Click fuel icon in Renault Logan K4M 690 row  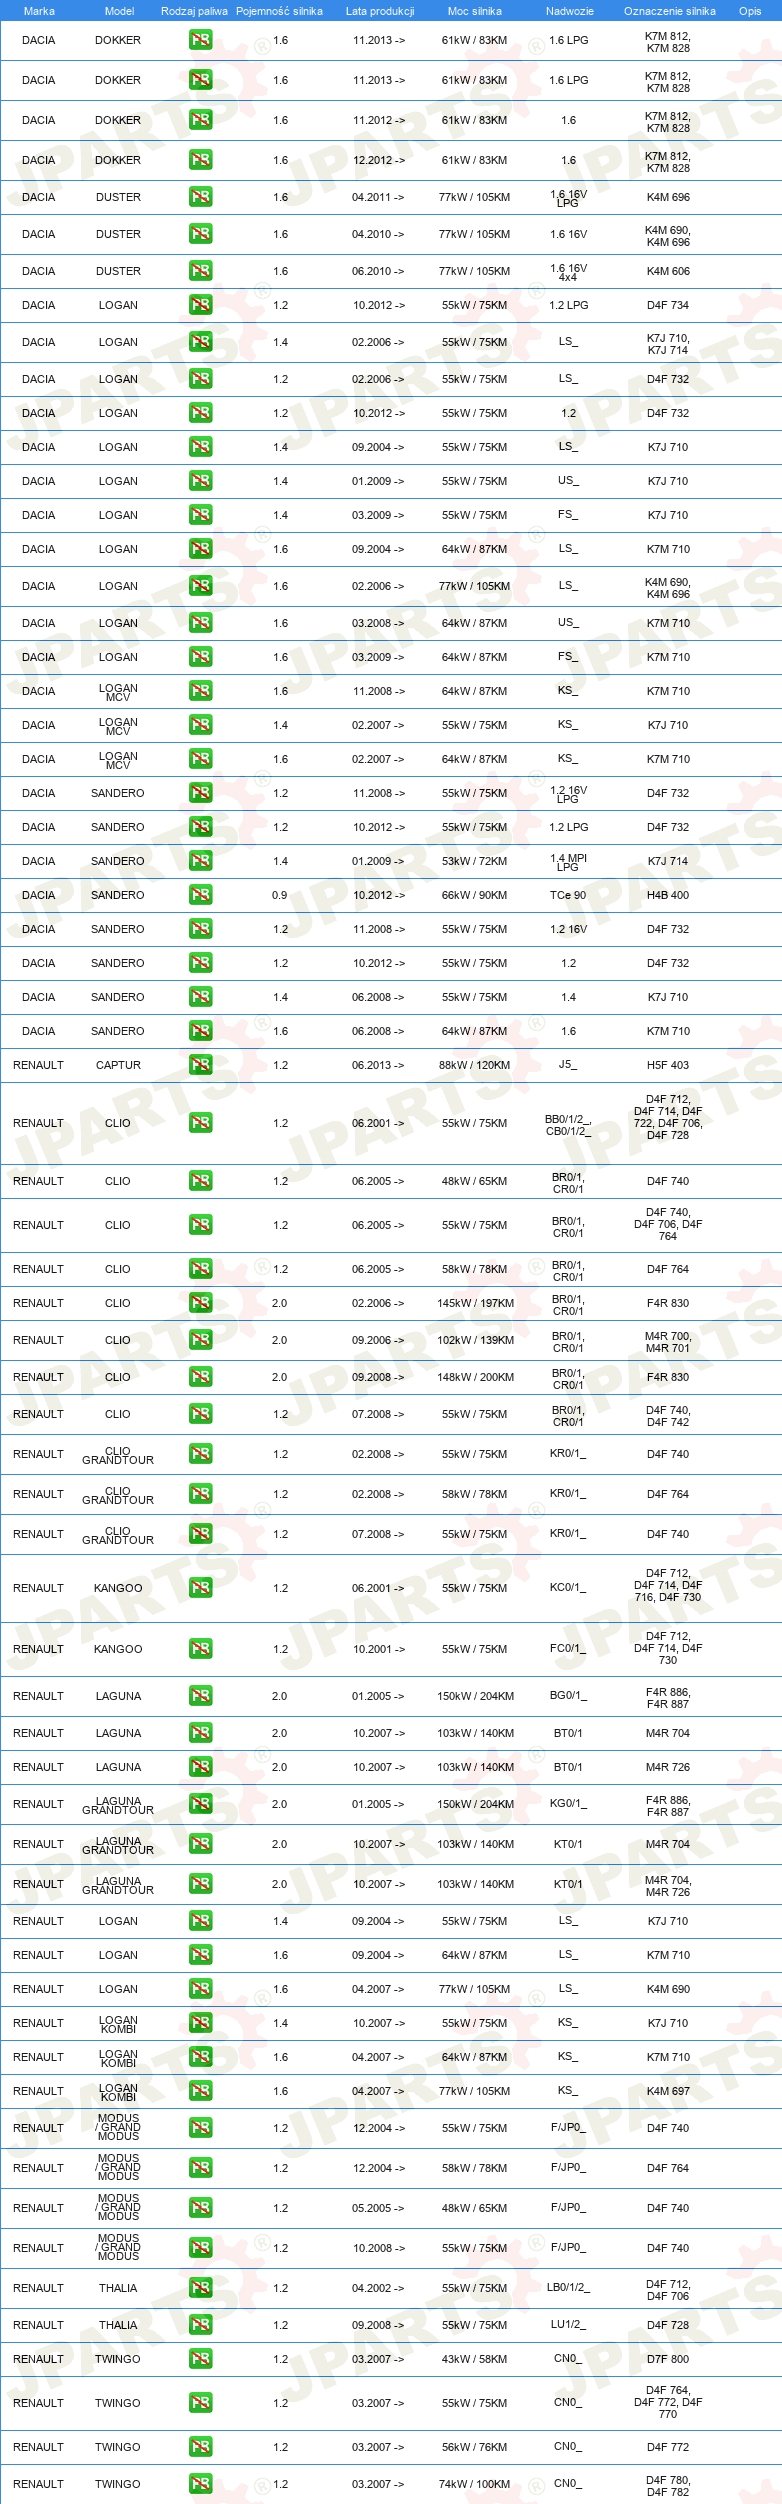[200, 1989]
